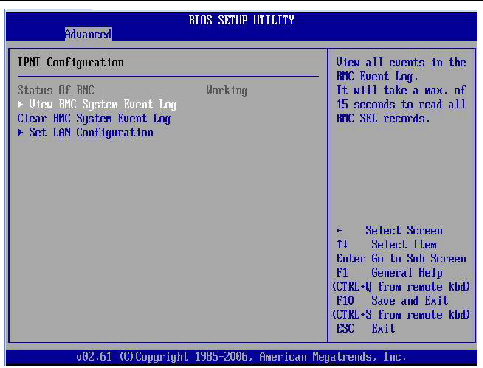Click the arrow beside View BMC System Event Log
Screen dimensions: 483x368
pos(21,104)
